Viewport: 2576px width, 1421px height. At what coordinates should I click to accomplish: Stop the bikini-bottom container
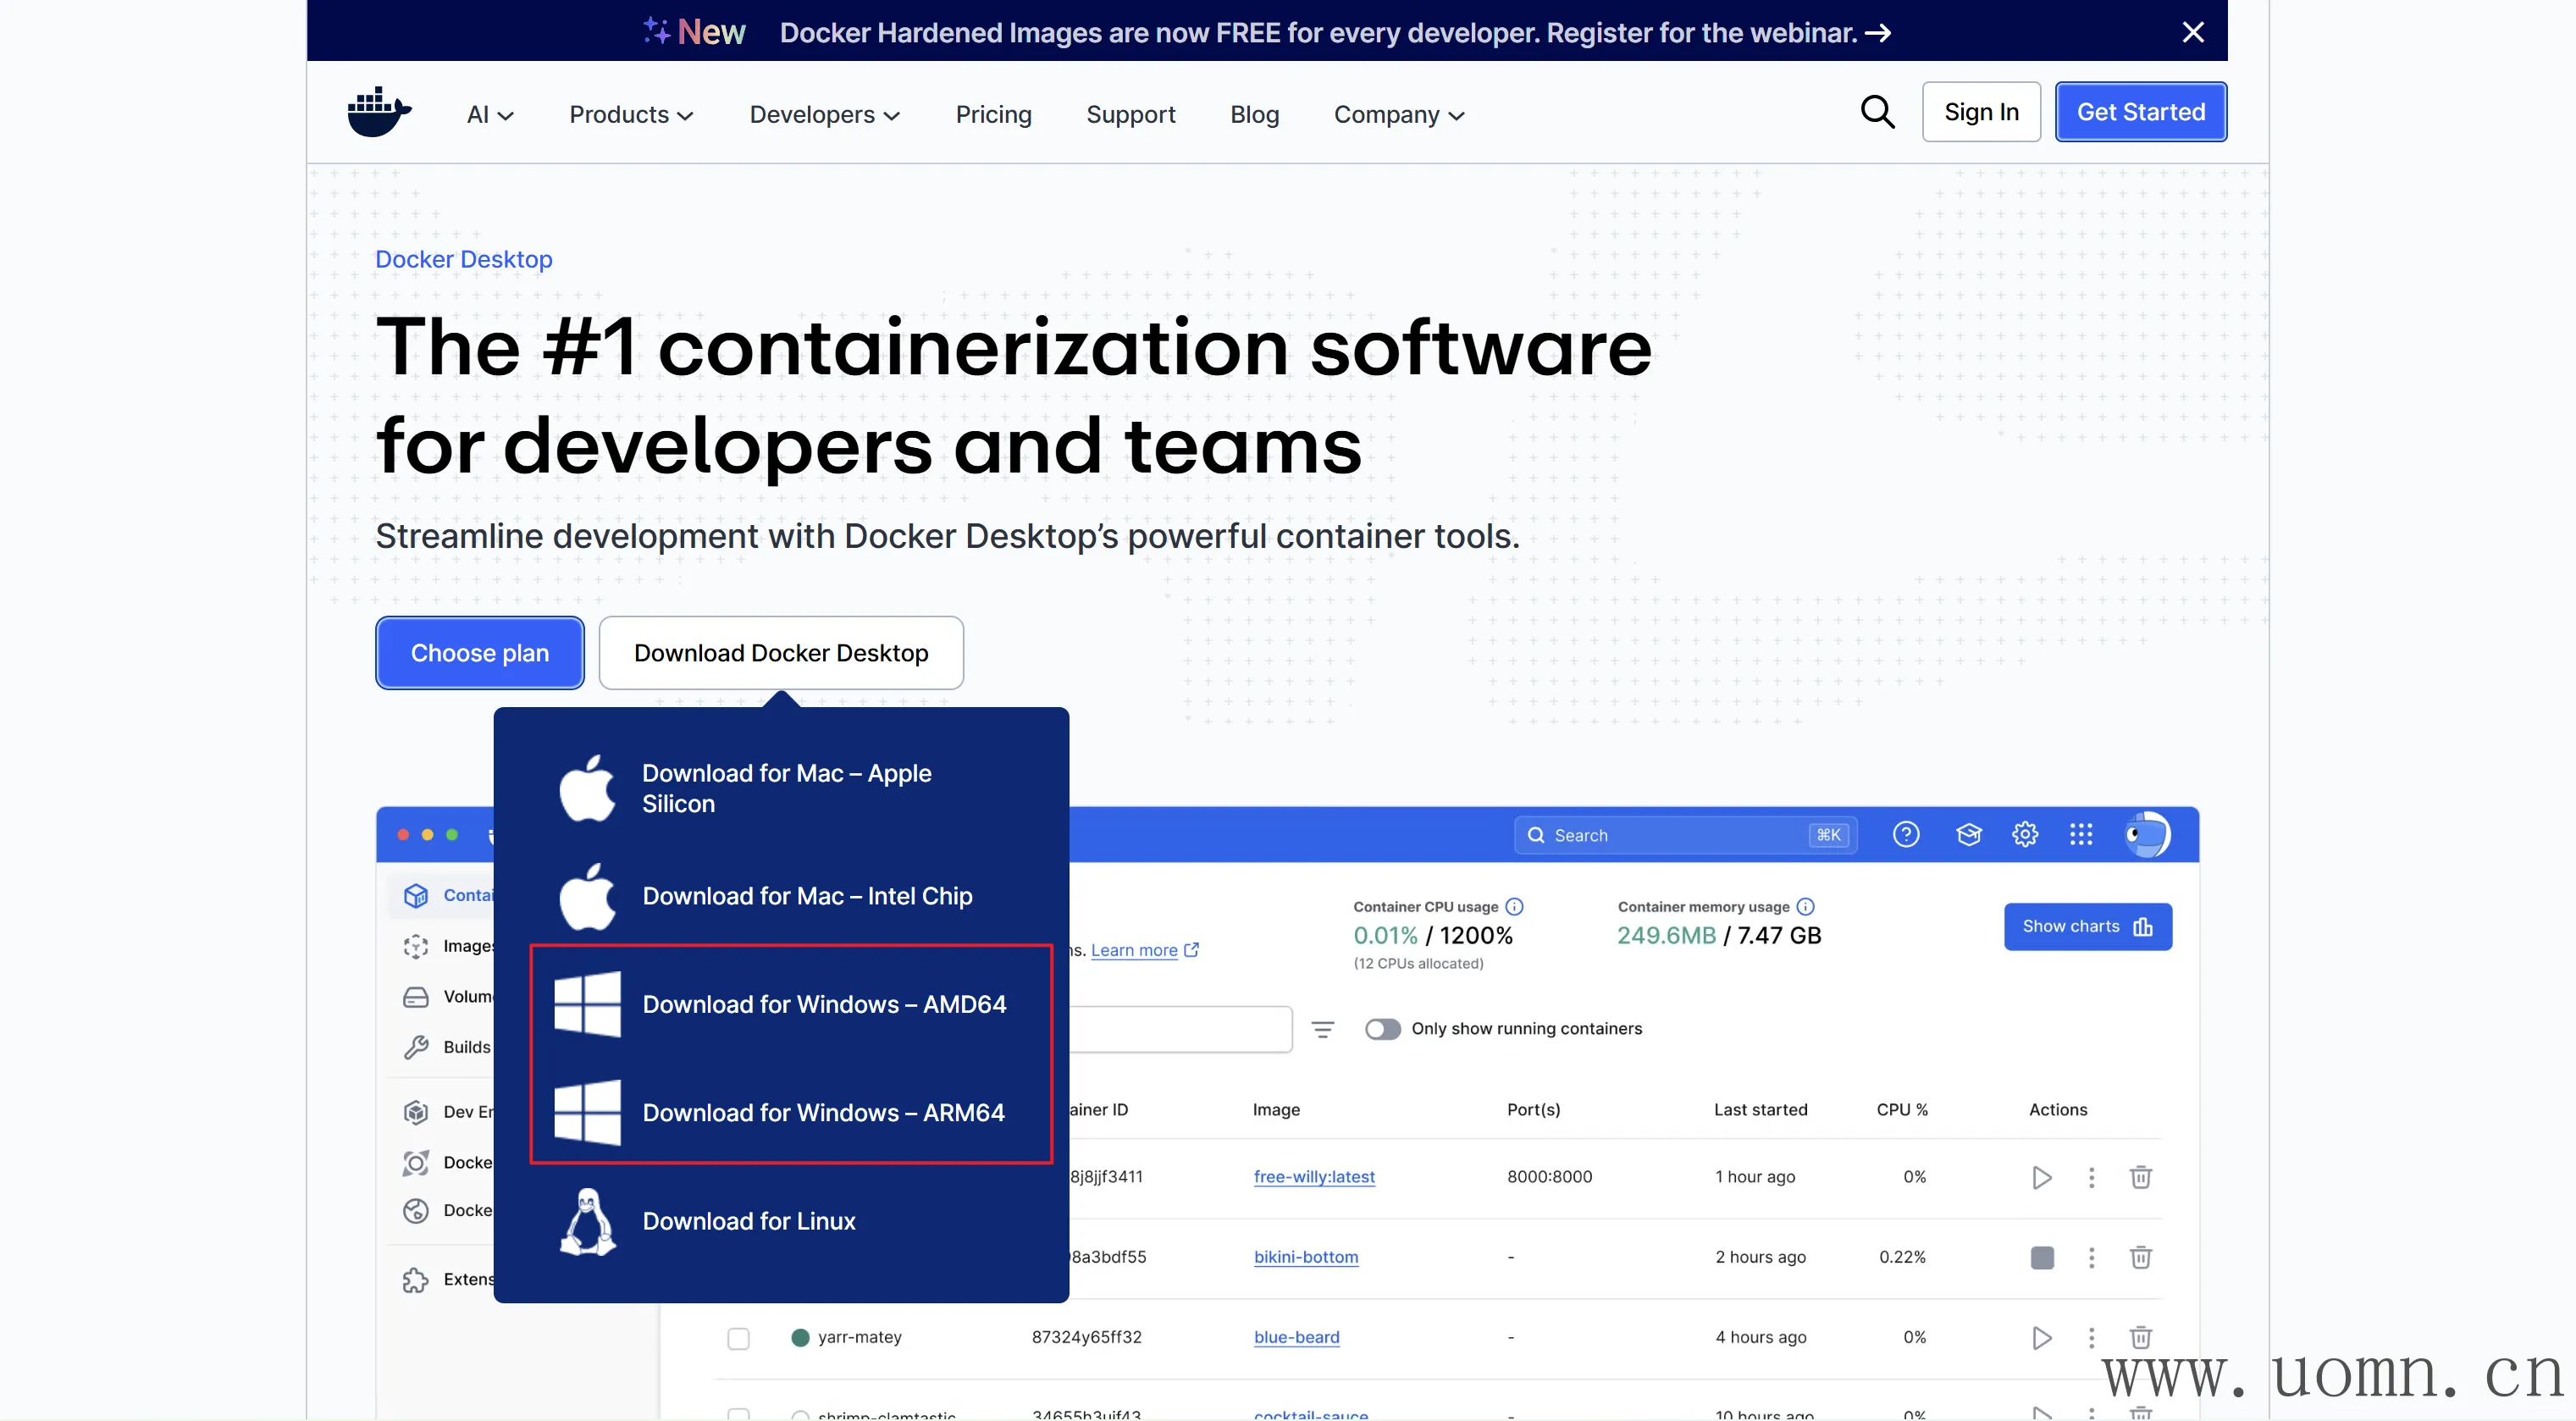2042,1257
